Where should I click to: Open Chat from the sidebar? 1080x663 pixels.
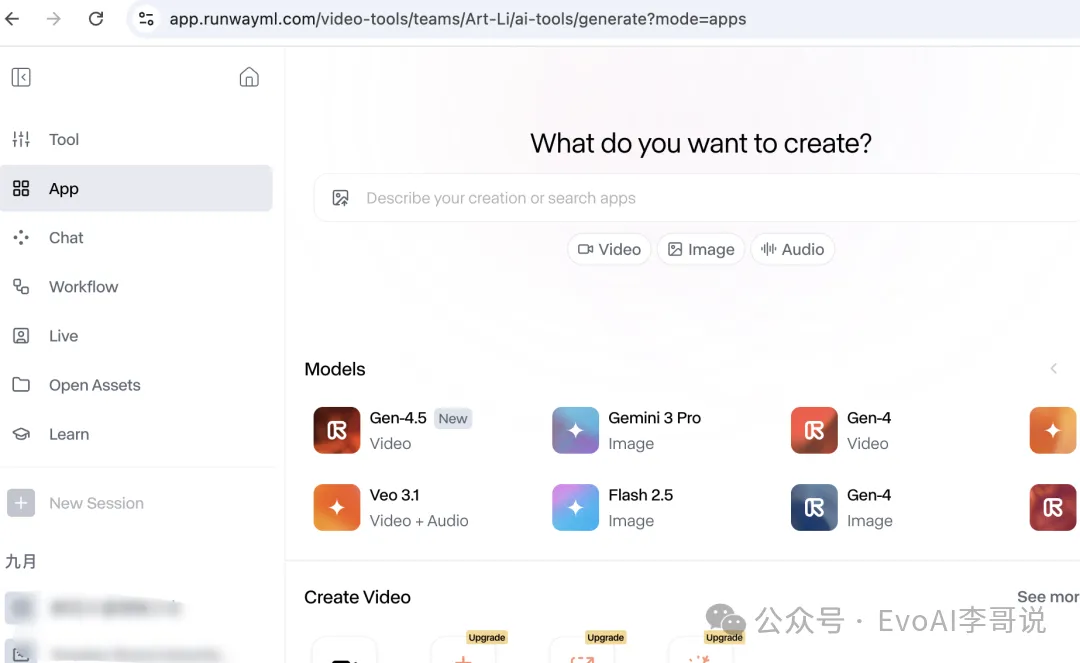pos(136,238)
